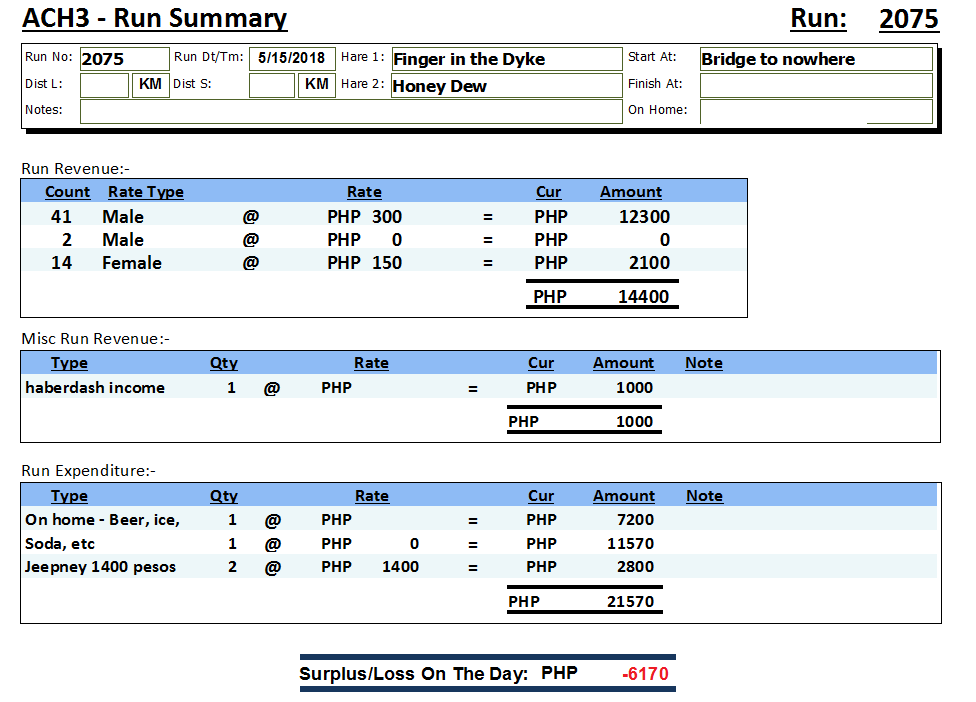Screen dimensions: 976x702
Task: Click the Count column header in Run Revenue
Action: 68,192
